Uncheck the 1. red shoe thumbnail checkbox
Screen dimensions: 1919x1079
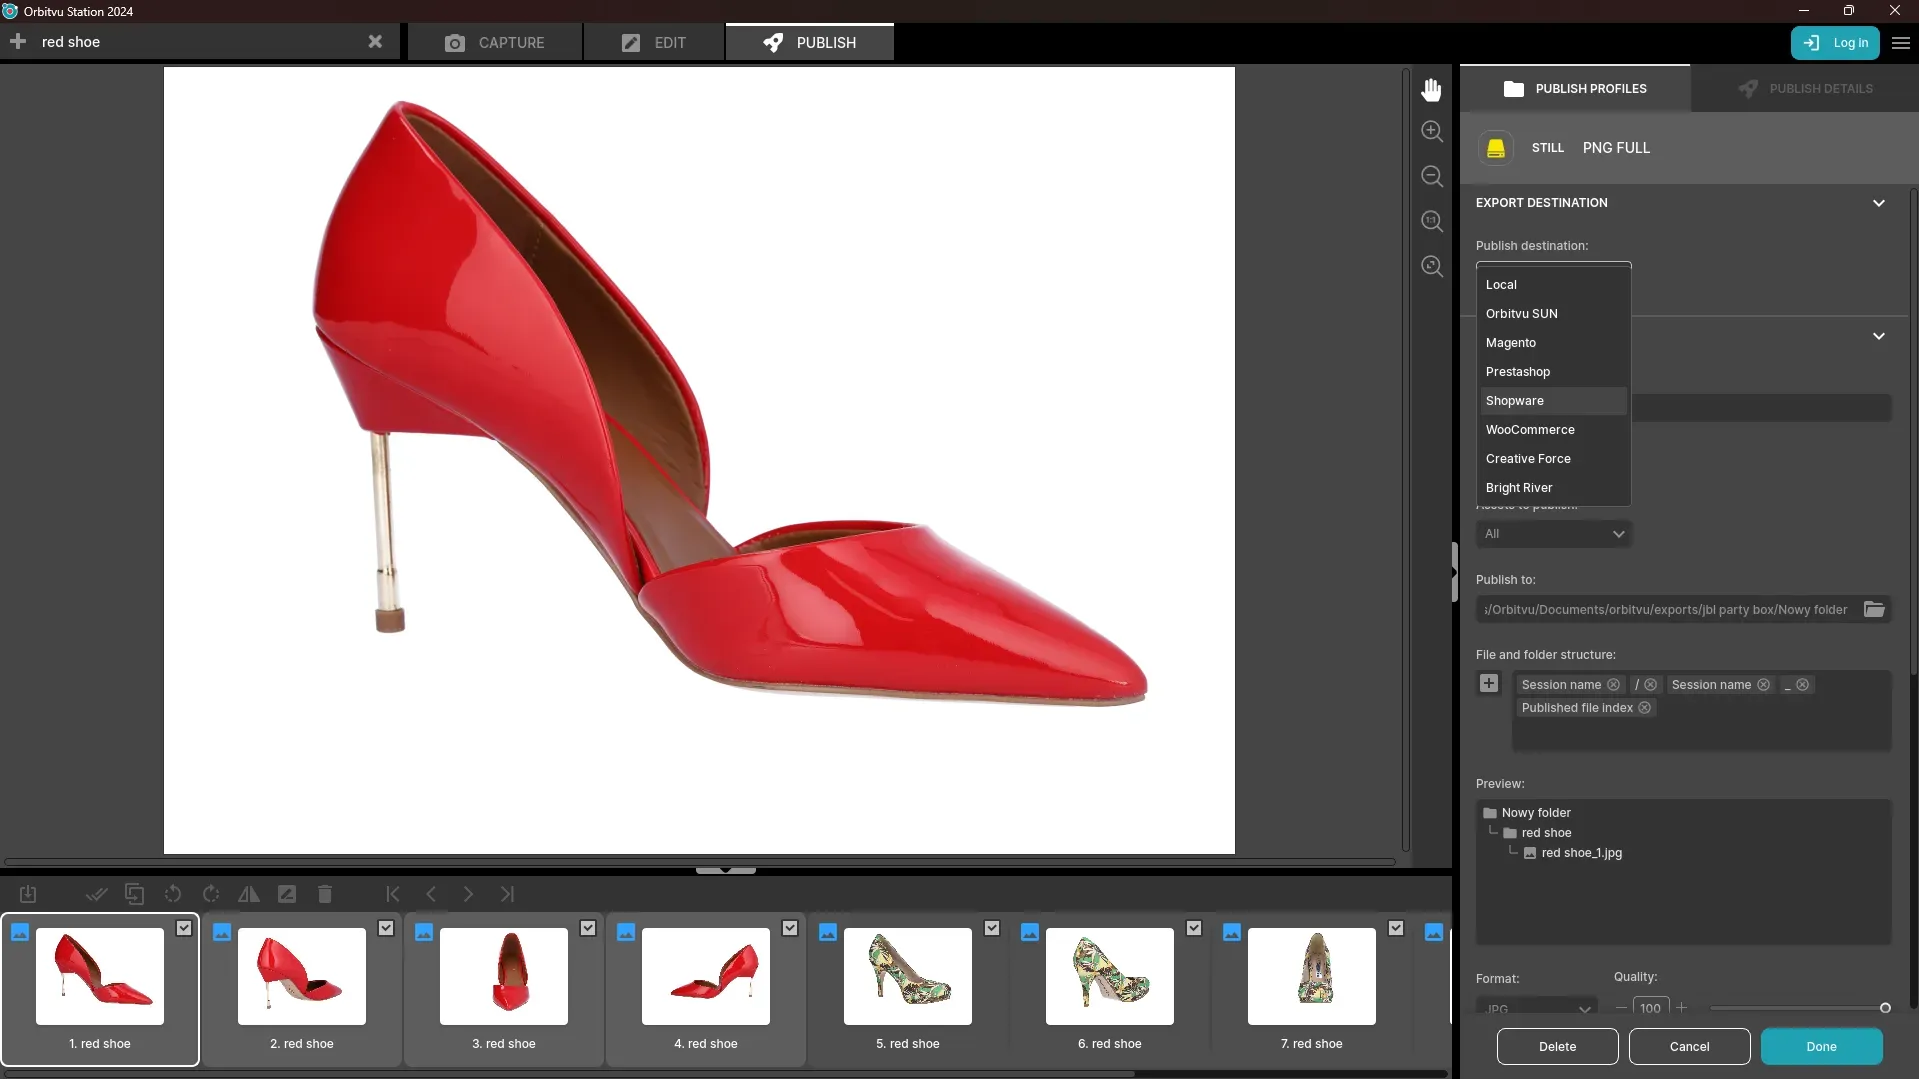pyautogui.click(x=185, y=928)
